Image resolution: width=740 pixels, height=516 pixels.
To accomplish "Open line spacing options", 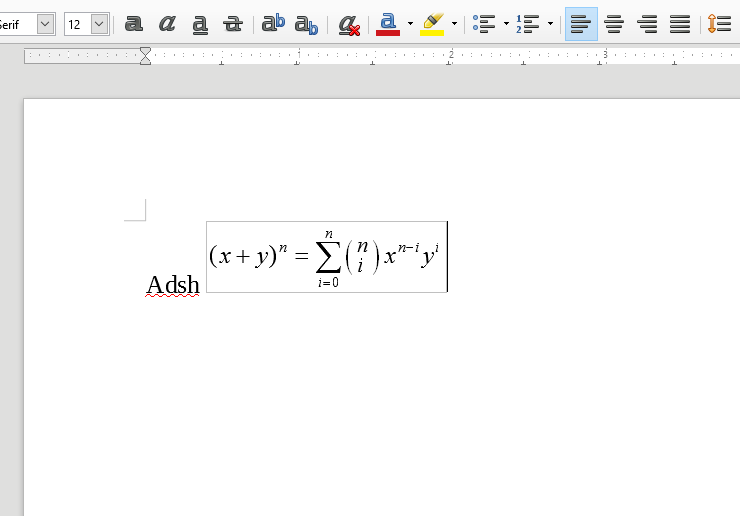I will 720,24.
